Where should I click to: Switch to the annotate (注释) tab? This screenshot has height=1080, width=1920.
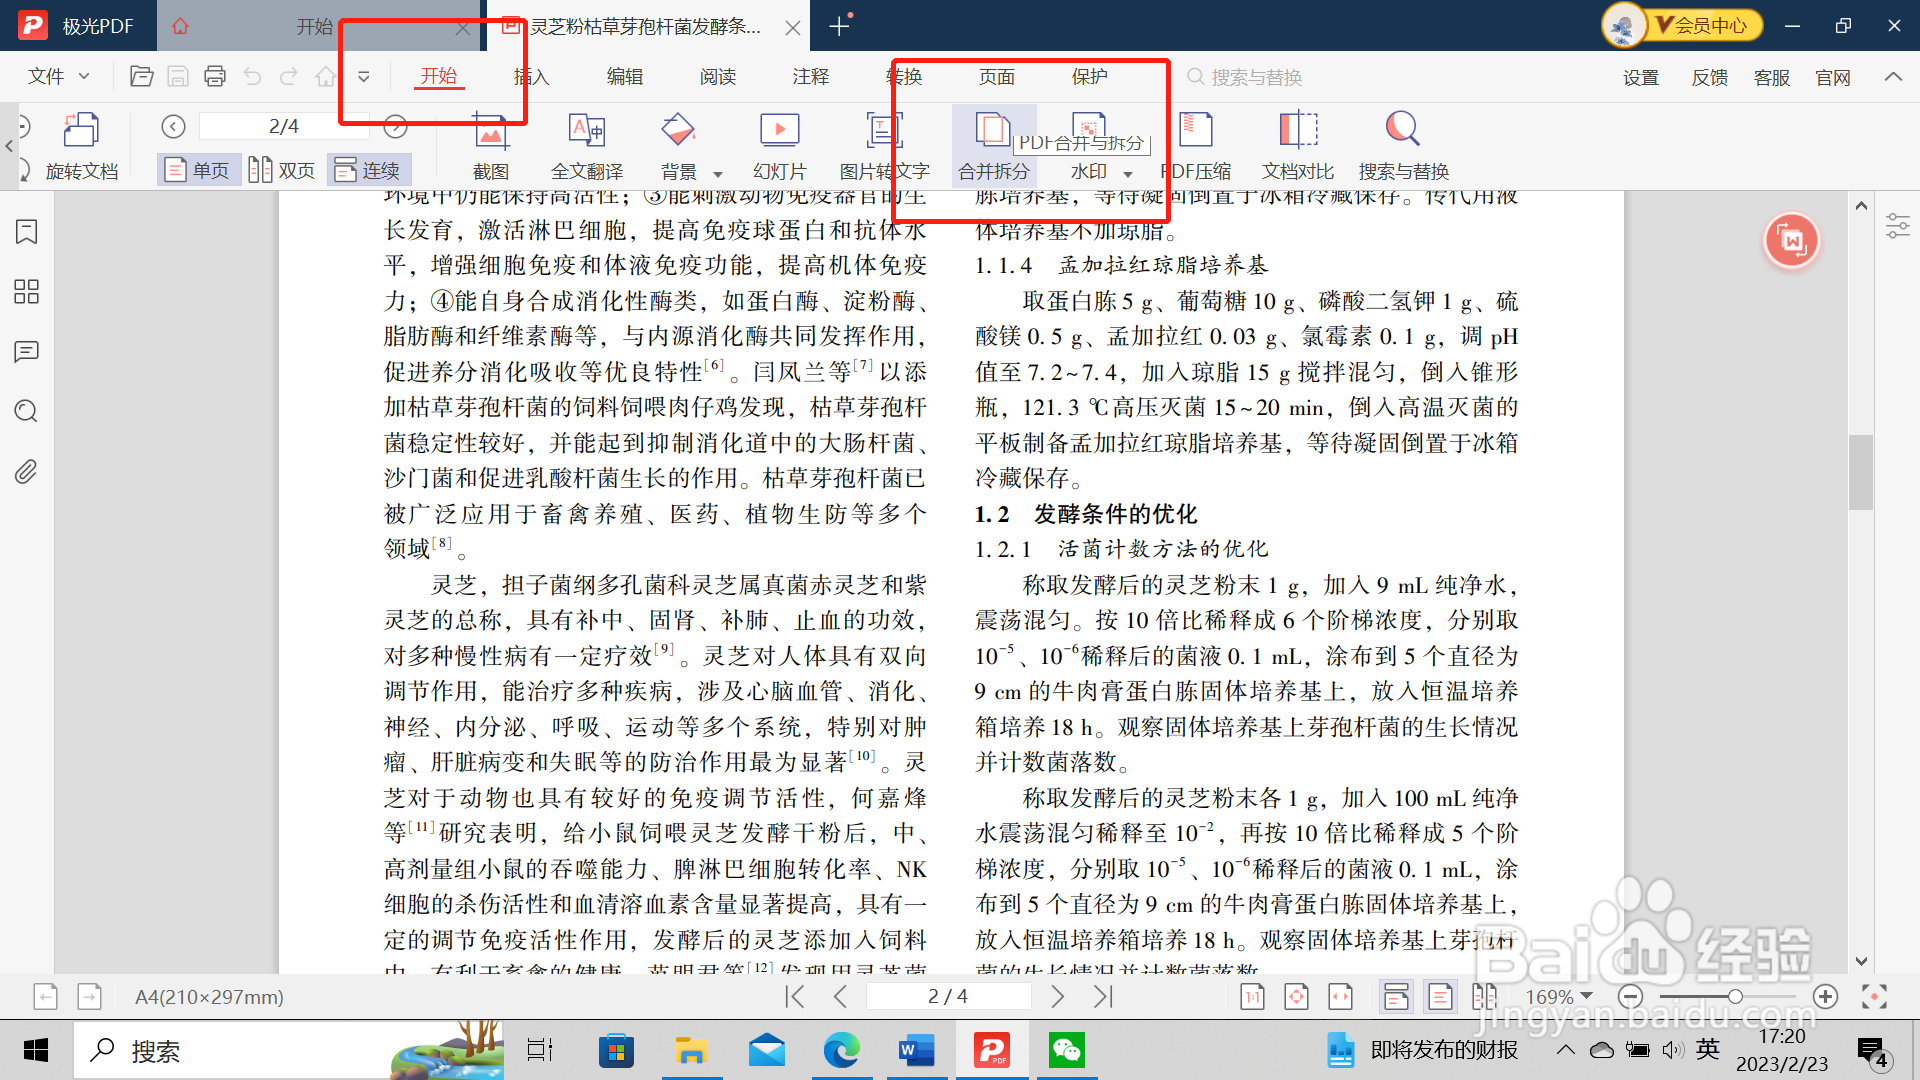point(810,76)
